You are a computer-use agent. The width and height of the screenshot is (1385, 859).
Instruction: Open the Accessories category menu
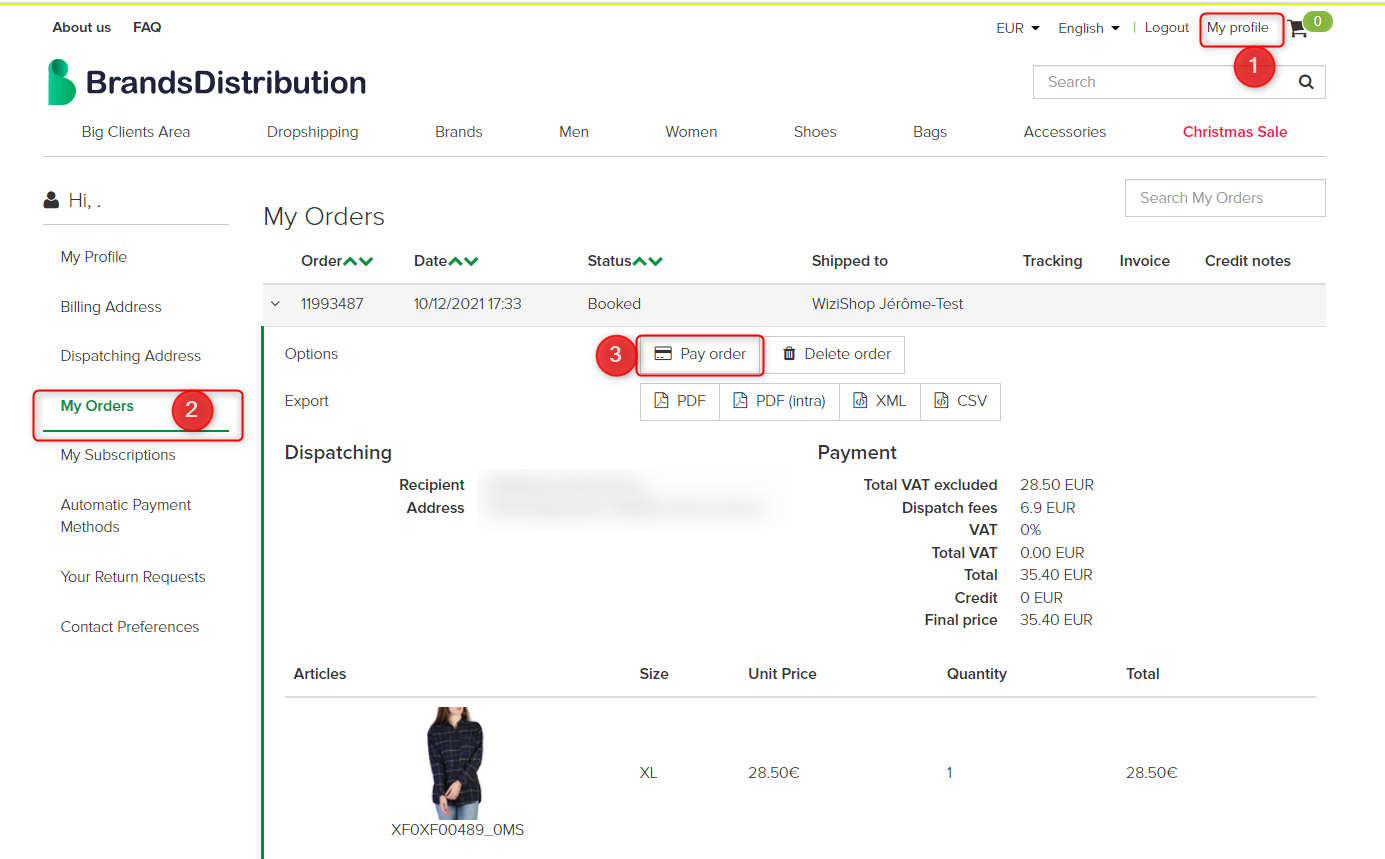point(1065,132)
